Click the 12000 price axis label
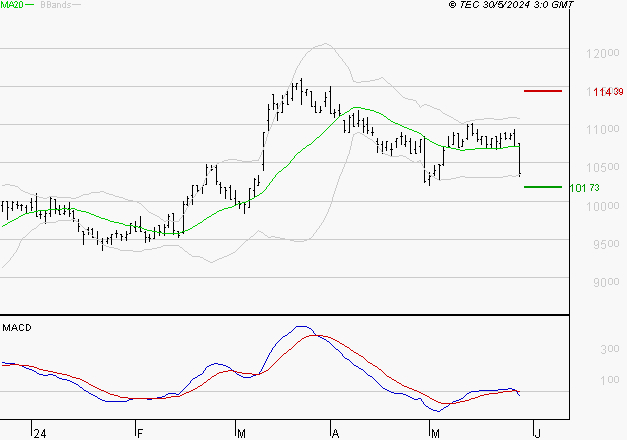Image resolution: width=627 pixels, height=440 pixels. point(603,53)
